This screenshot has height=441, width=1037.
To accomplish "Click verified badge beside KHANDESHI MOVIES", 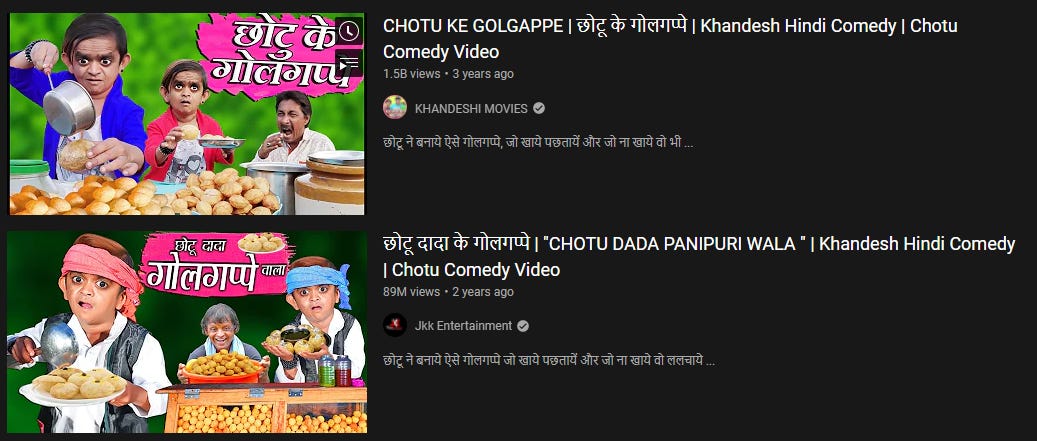I will 539,108.
